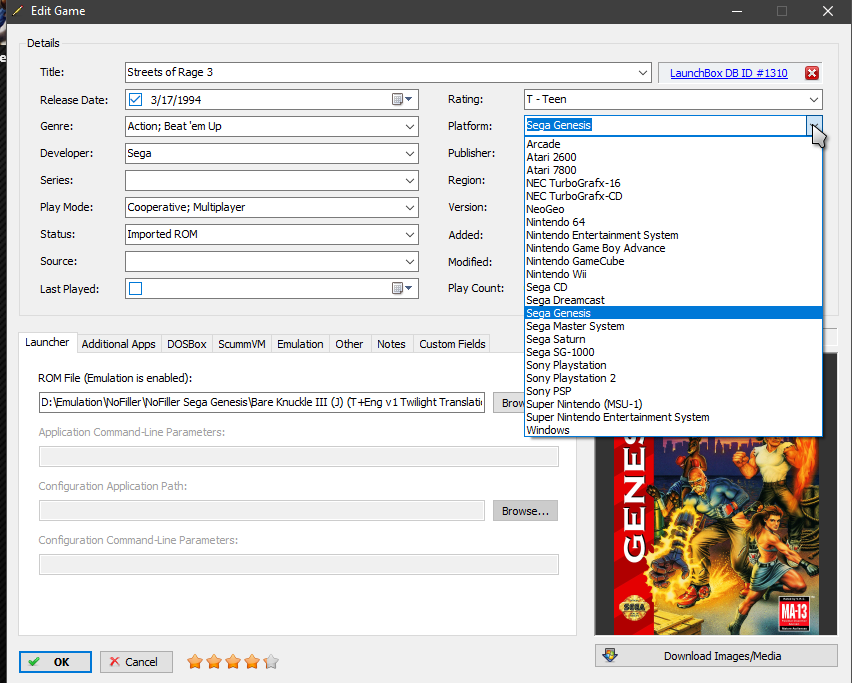
Task: Select Nintendo Wii platform
Action: 673,274
